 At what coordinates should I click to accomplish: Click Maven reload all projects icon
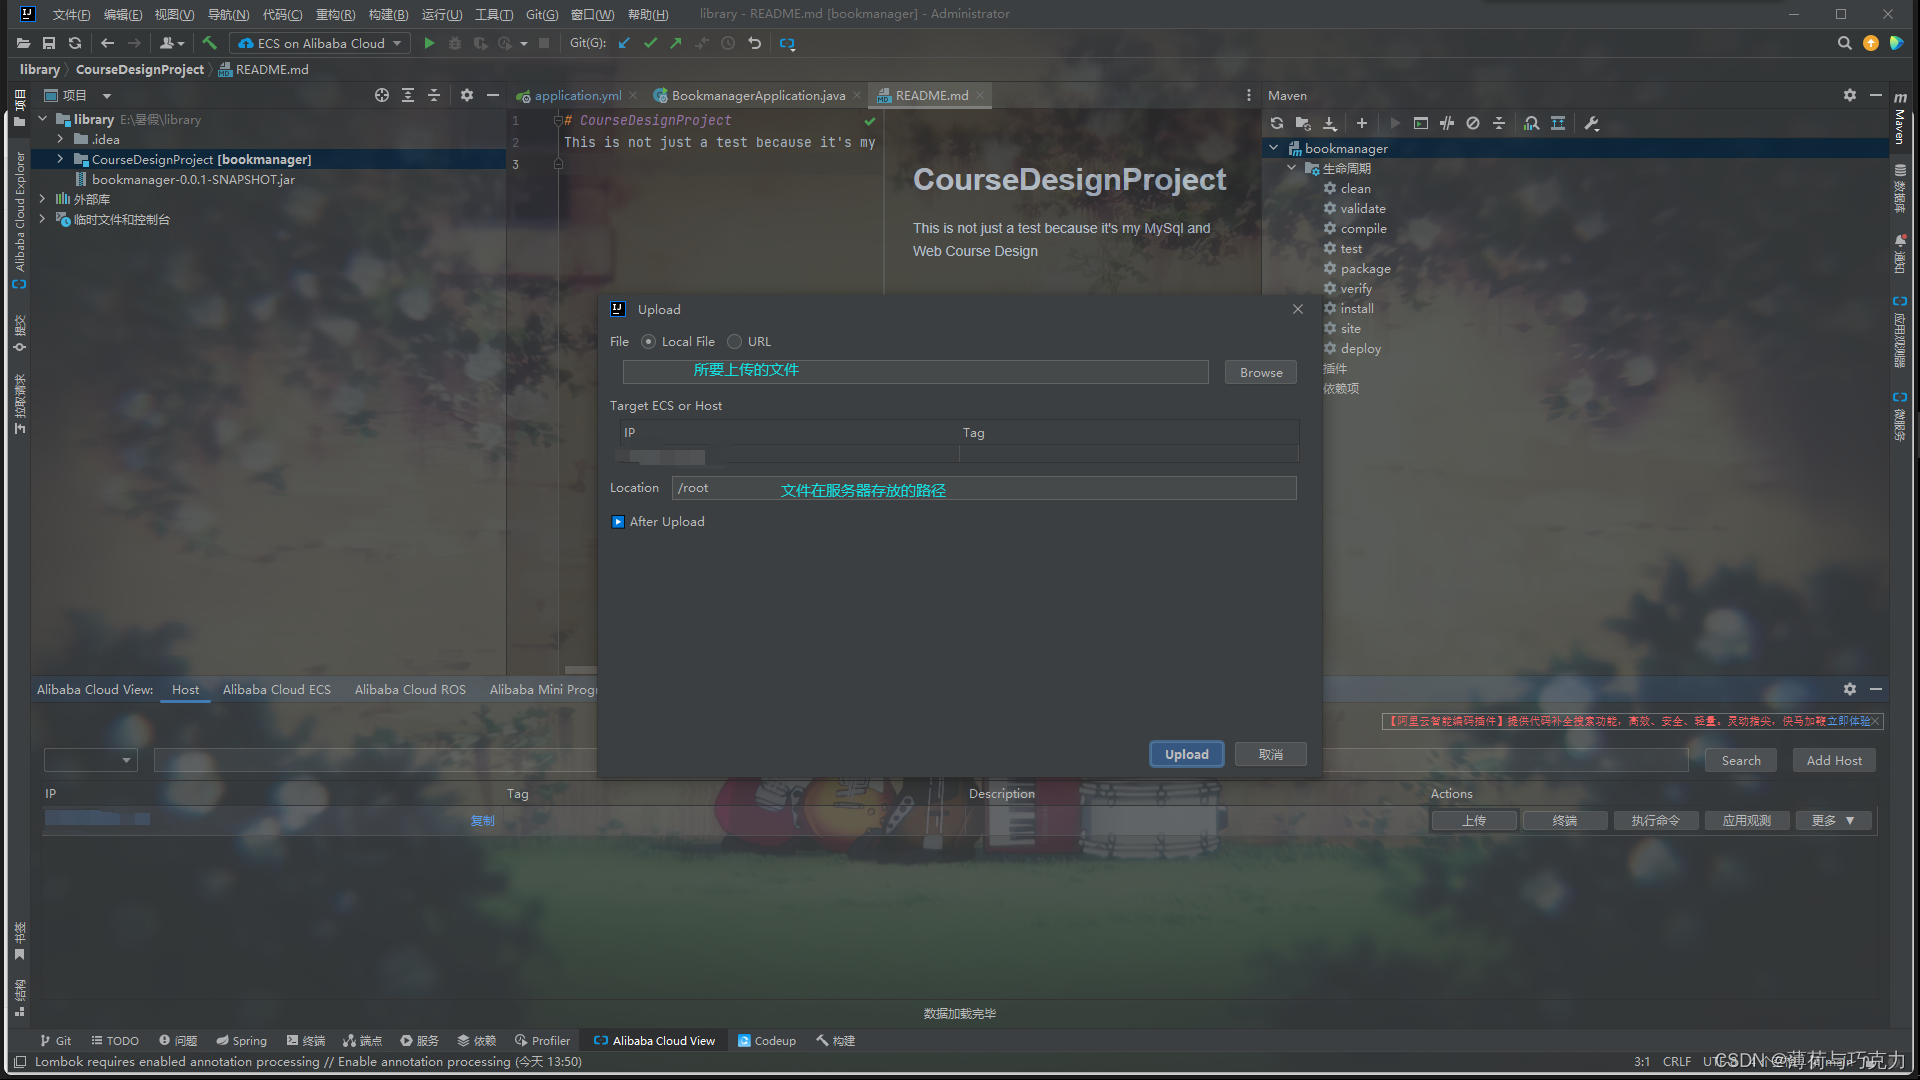pos(1277,123)
